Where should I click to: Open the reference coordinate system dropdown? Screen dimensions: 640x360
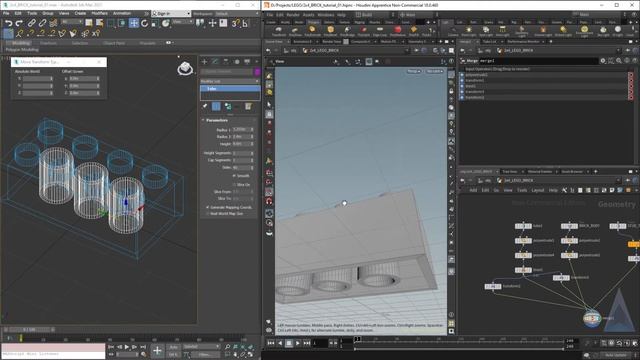click(x=182, y=21)
